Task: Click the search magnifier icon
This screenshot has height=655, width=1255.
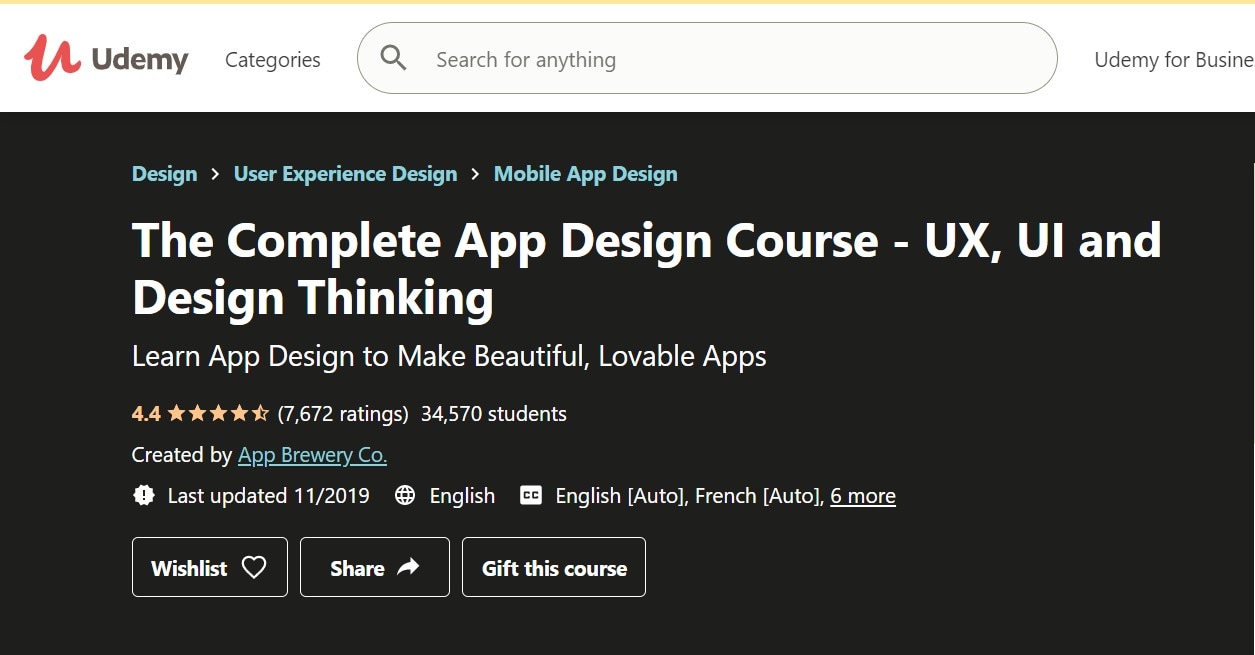Action: [x=394, y=59]
